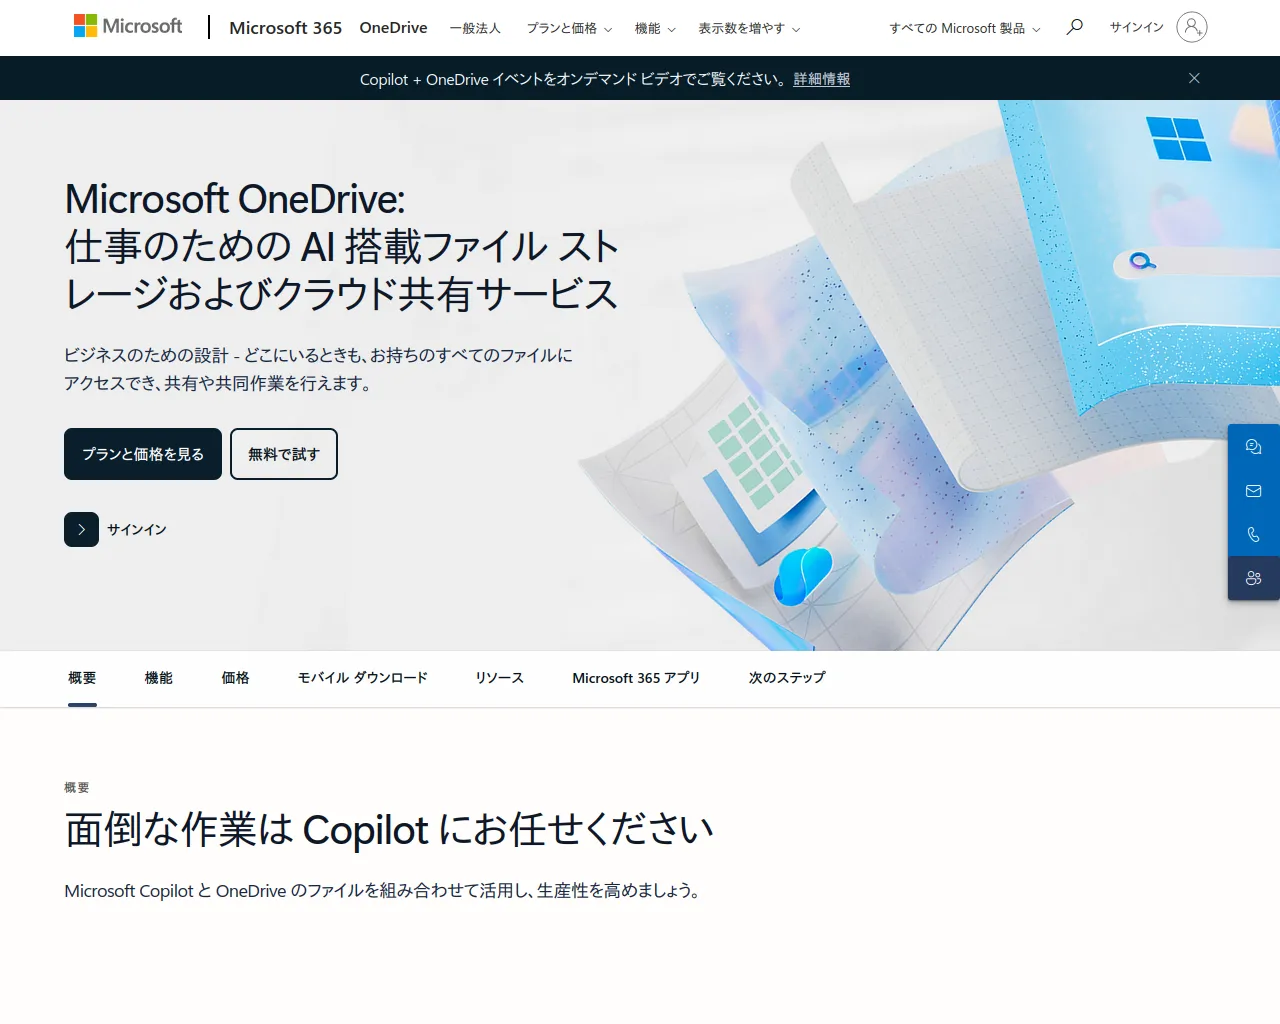
Task: Go to the リソース tab
Action: tap(500, 678)
